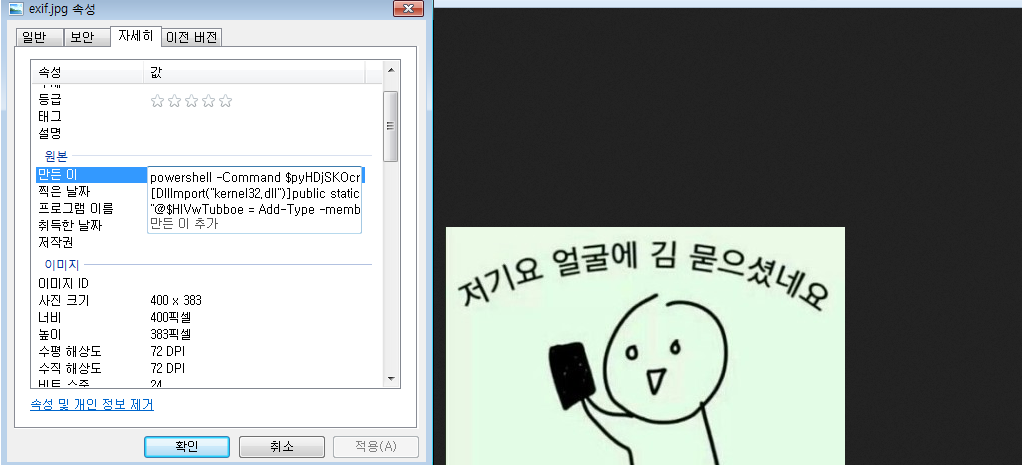Click the 72 DPI value of 수직 해상도
Screen dimensions: 1022x465
(x=168, y=368)
